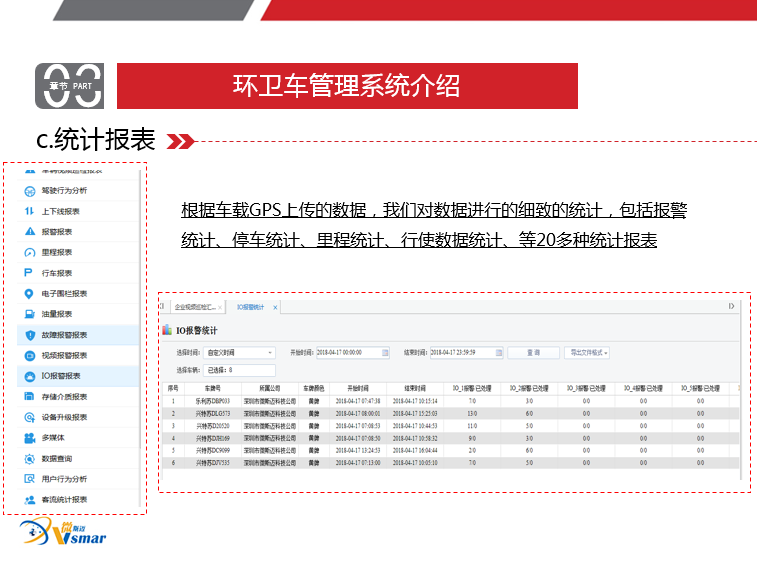
Task: Click the sidebar vertical scrollbar
Action: (x=141, y=340)
